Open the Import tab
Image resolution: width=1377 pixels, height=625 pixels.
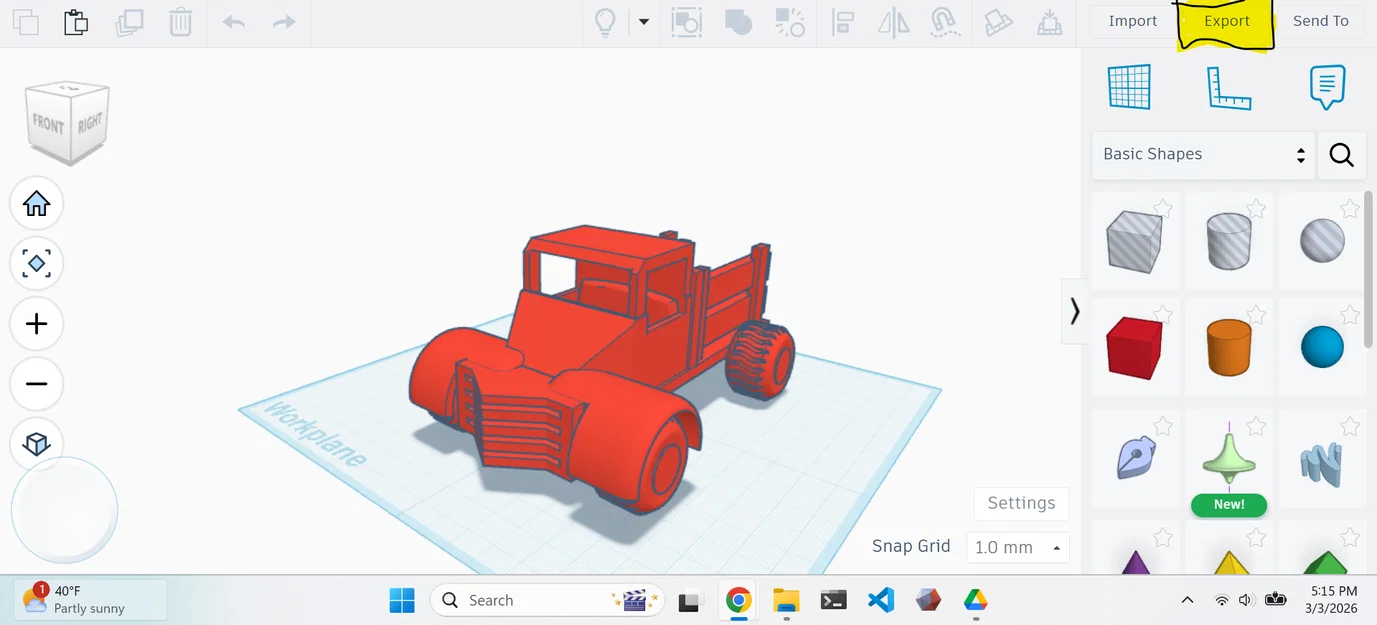(x=1133, y=21)
